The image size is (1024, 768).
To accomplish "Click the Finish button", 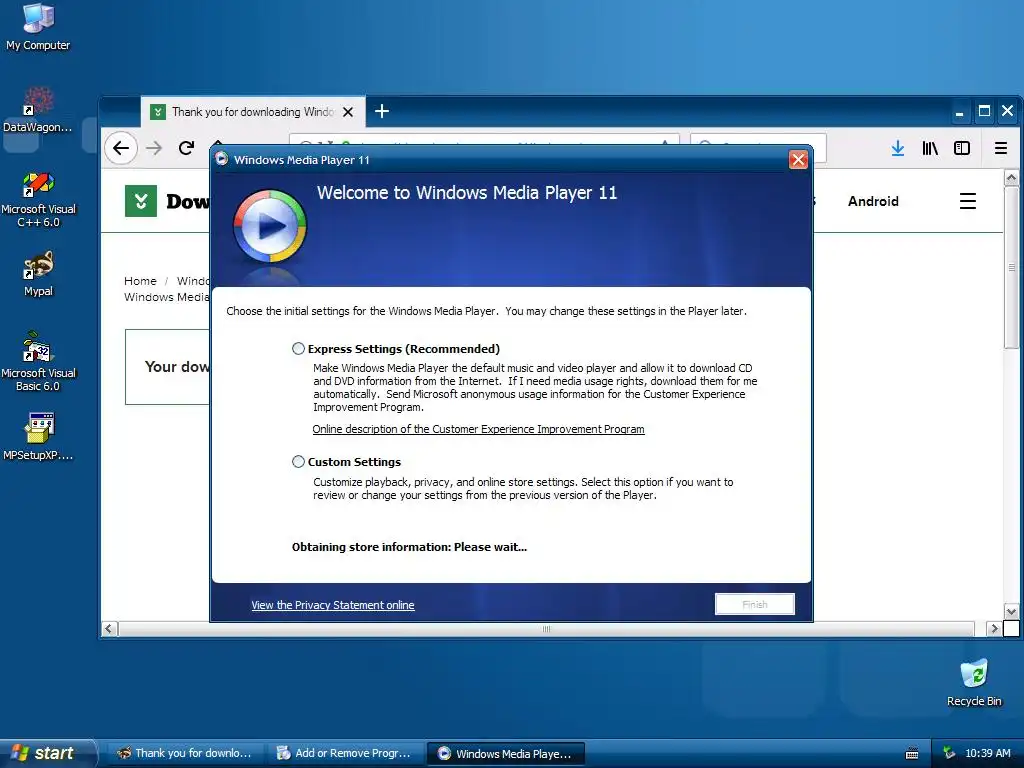I will point(755,604).
